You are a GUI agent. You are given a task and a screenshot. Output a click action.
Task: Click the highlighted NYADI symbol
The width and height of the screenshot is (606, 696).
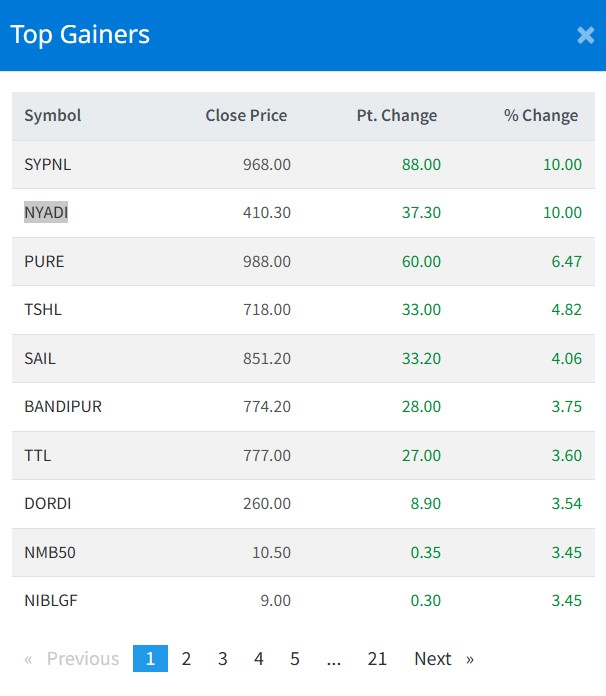click(x=46, y=212)
